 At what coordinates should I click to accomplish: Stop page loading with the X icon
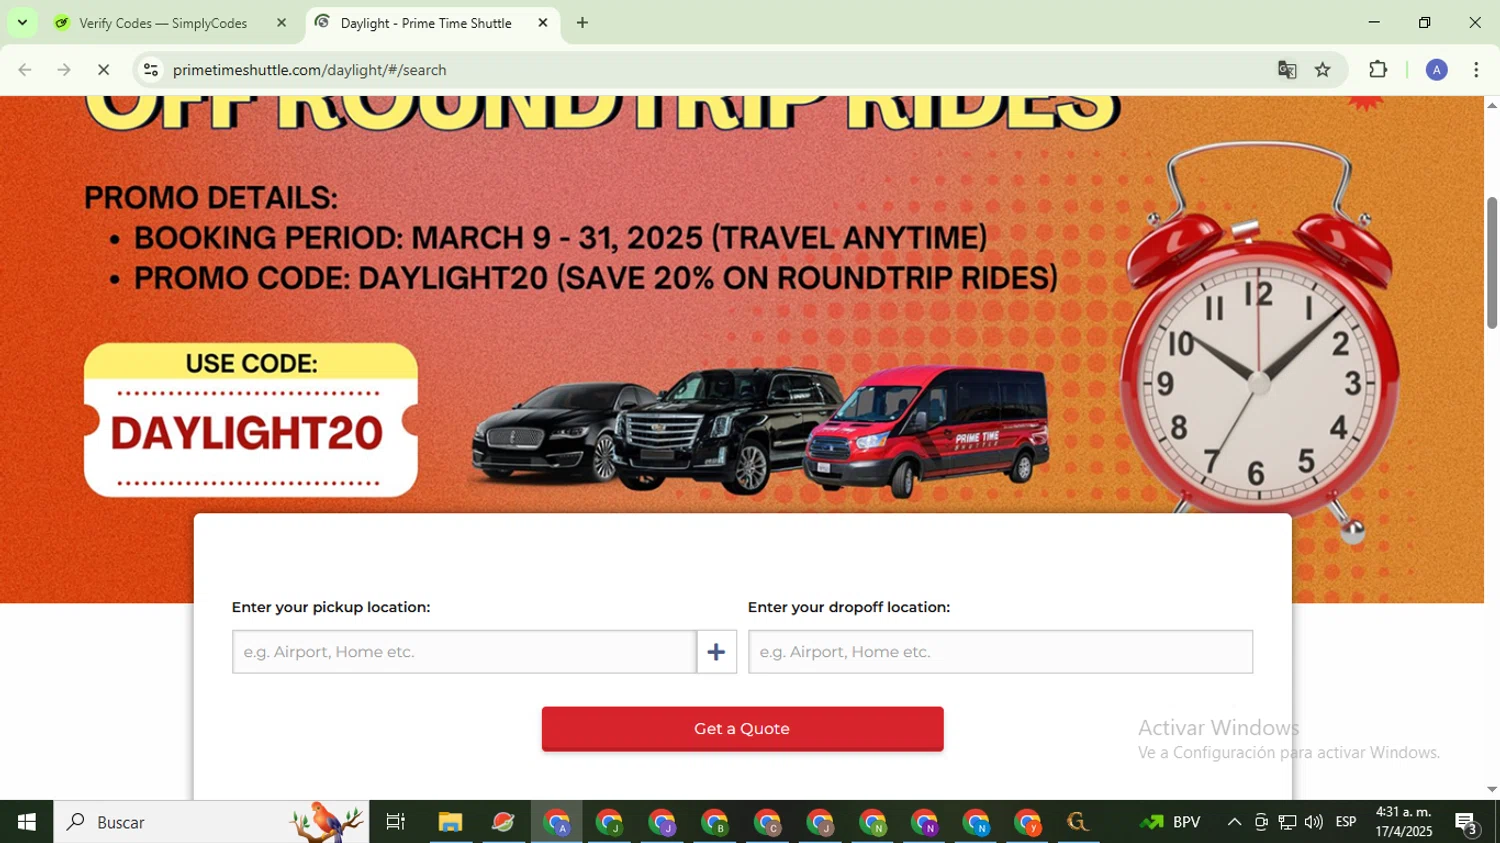[x=103, y=70]
